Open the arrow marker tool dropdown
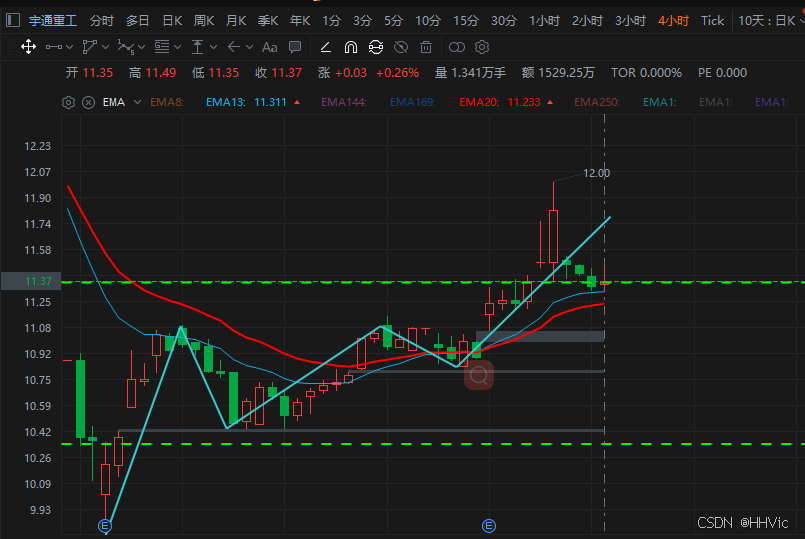The width and height of the screenshot is (805, 539). click(250, 47)
